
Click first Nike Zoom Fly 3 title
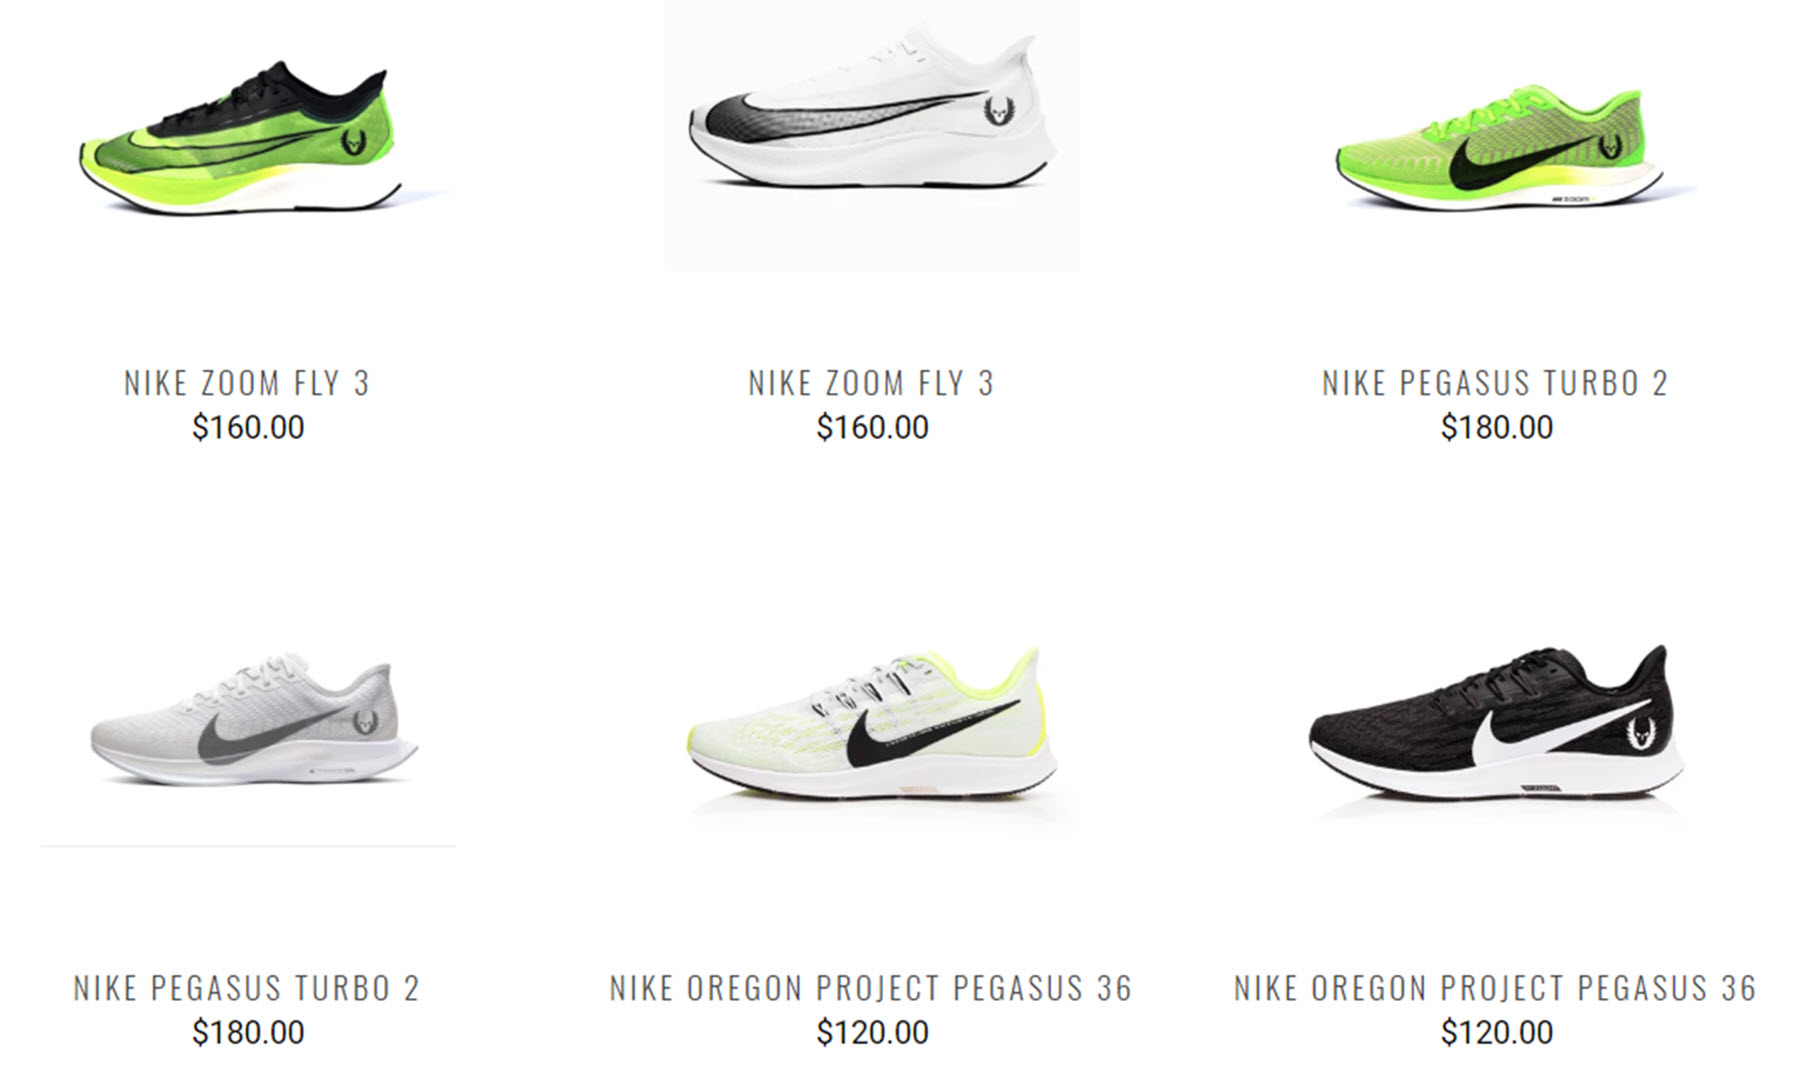[247, 383]
